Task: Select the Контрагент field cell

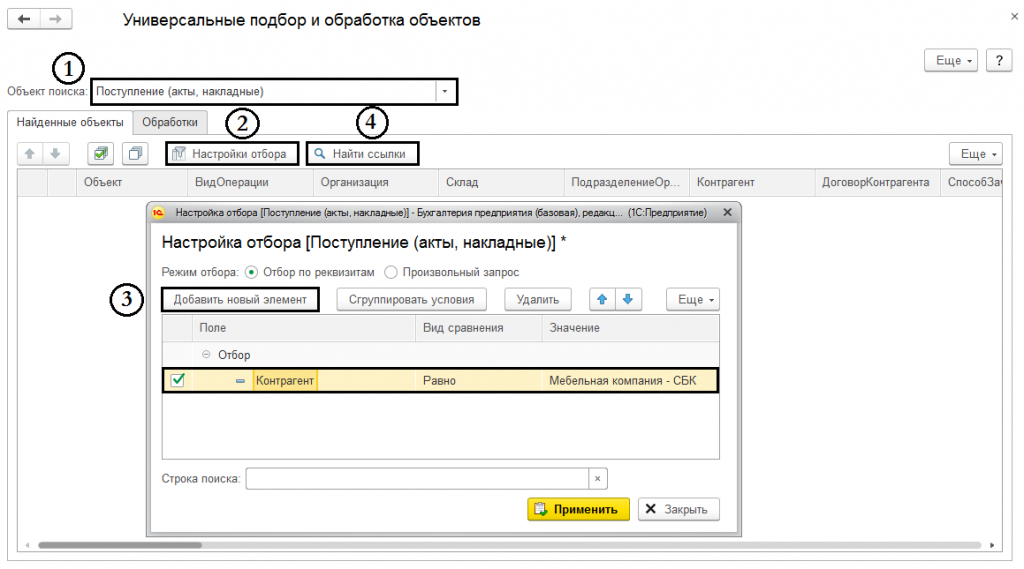Action: tap(285, 380)
